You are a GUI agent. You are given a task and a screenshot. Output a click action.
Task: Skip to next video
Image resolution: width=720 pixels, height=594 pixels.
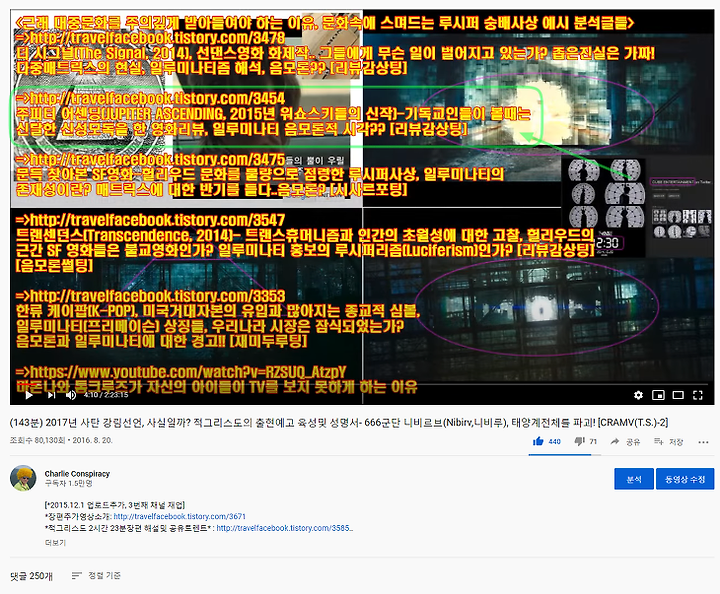51,395
